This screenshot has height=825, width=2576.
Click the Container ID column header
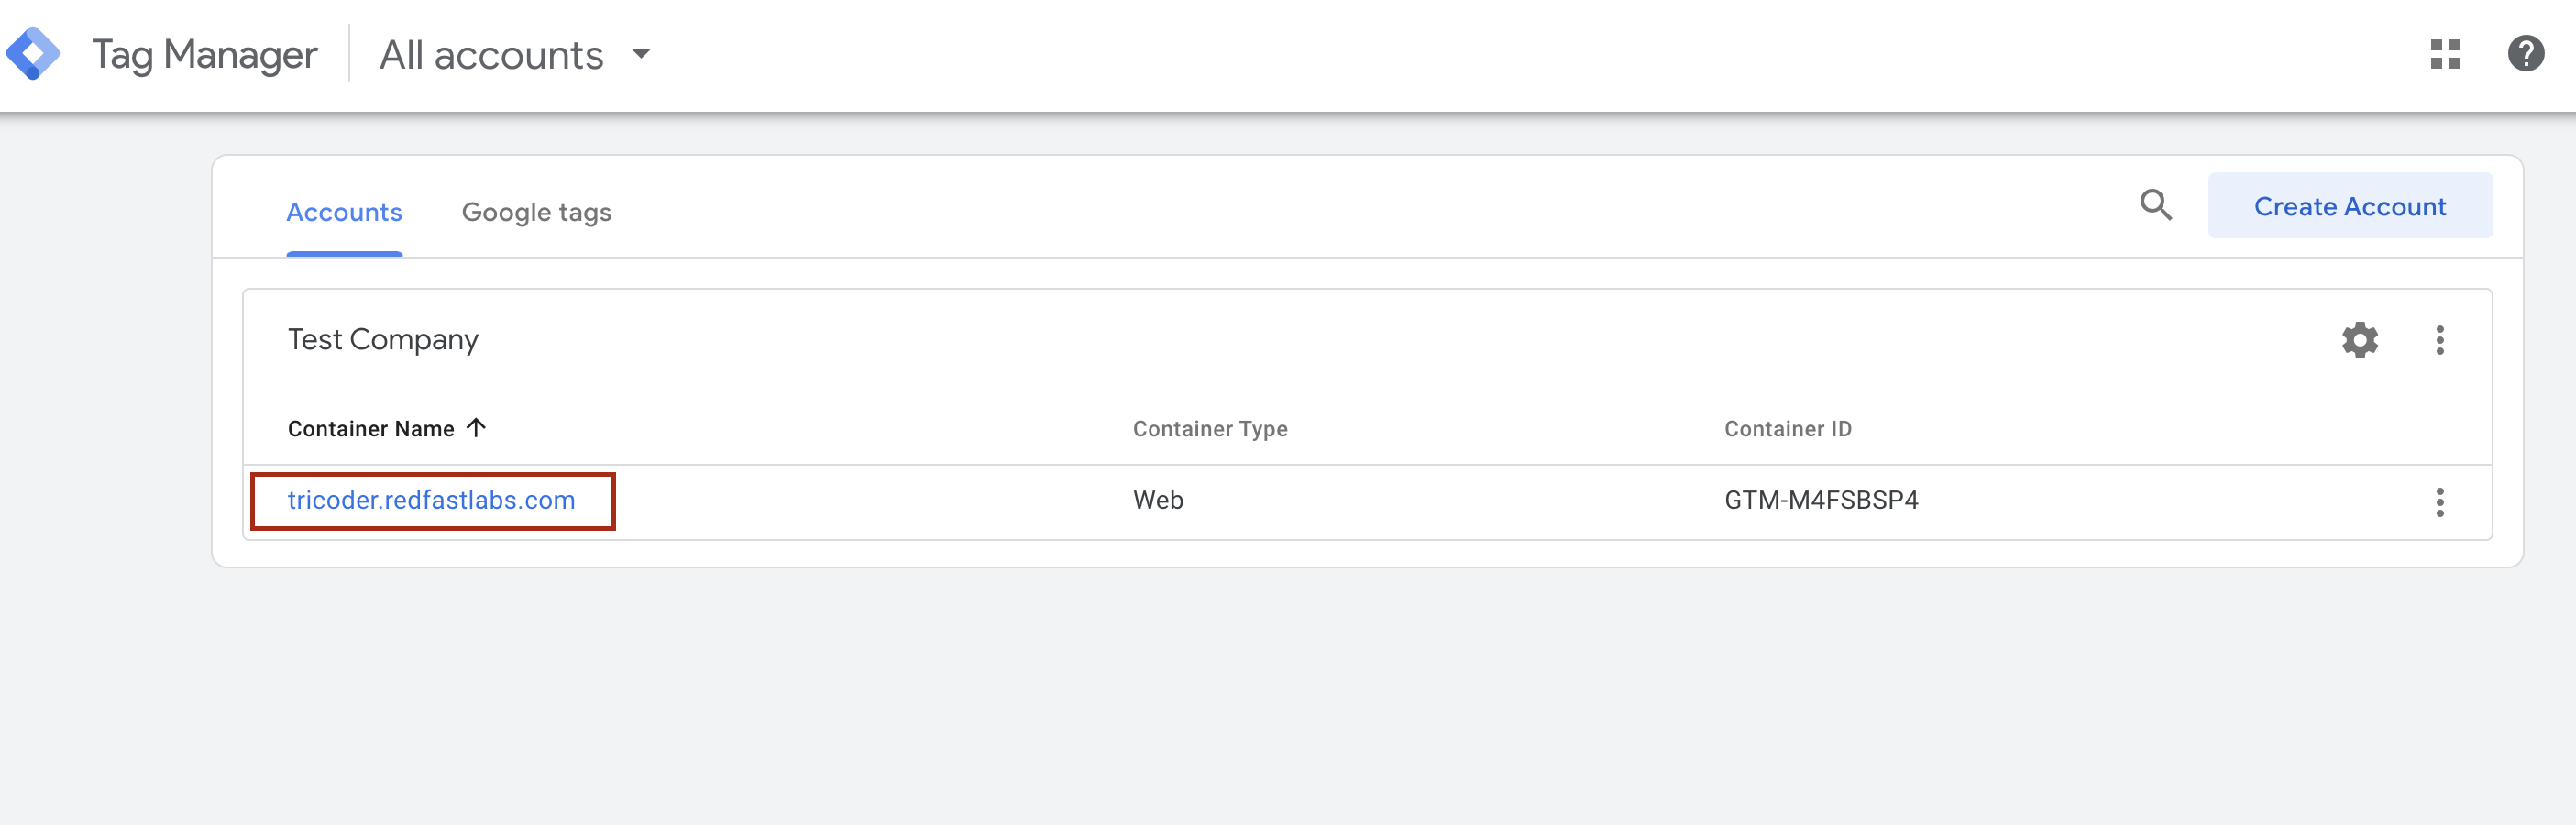coord(1787,429)
